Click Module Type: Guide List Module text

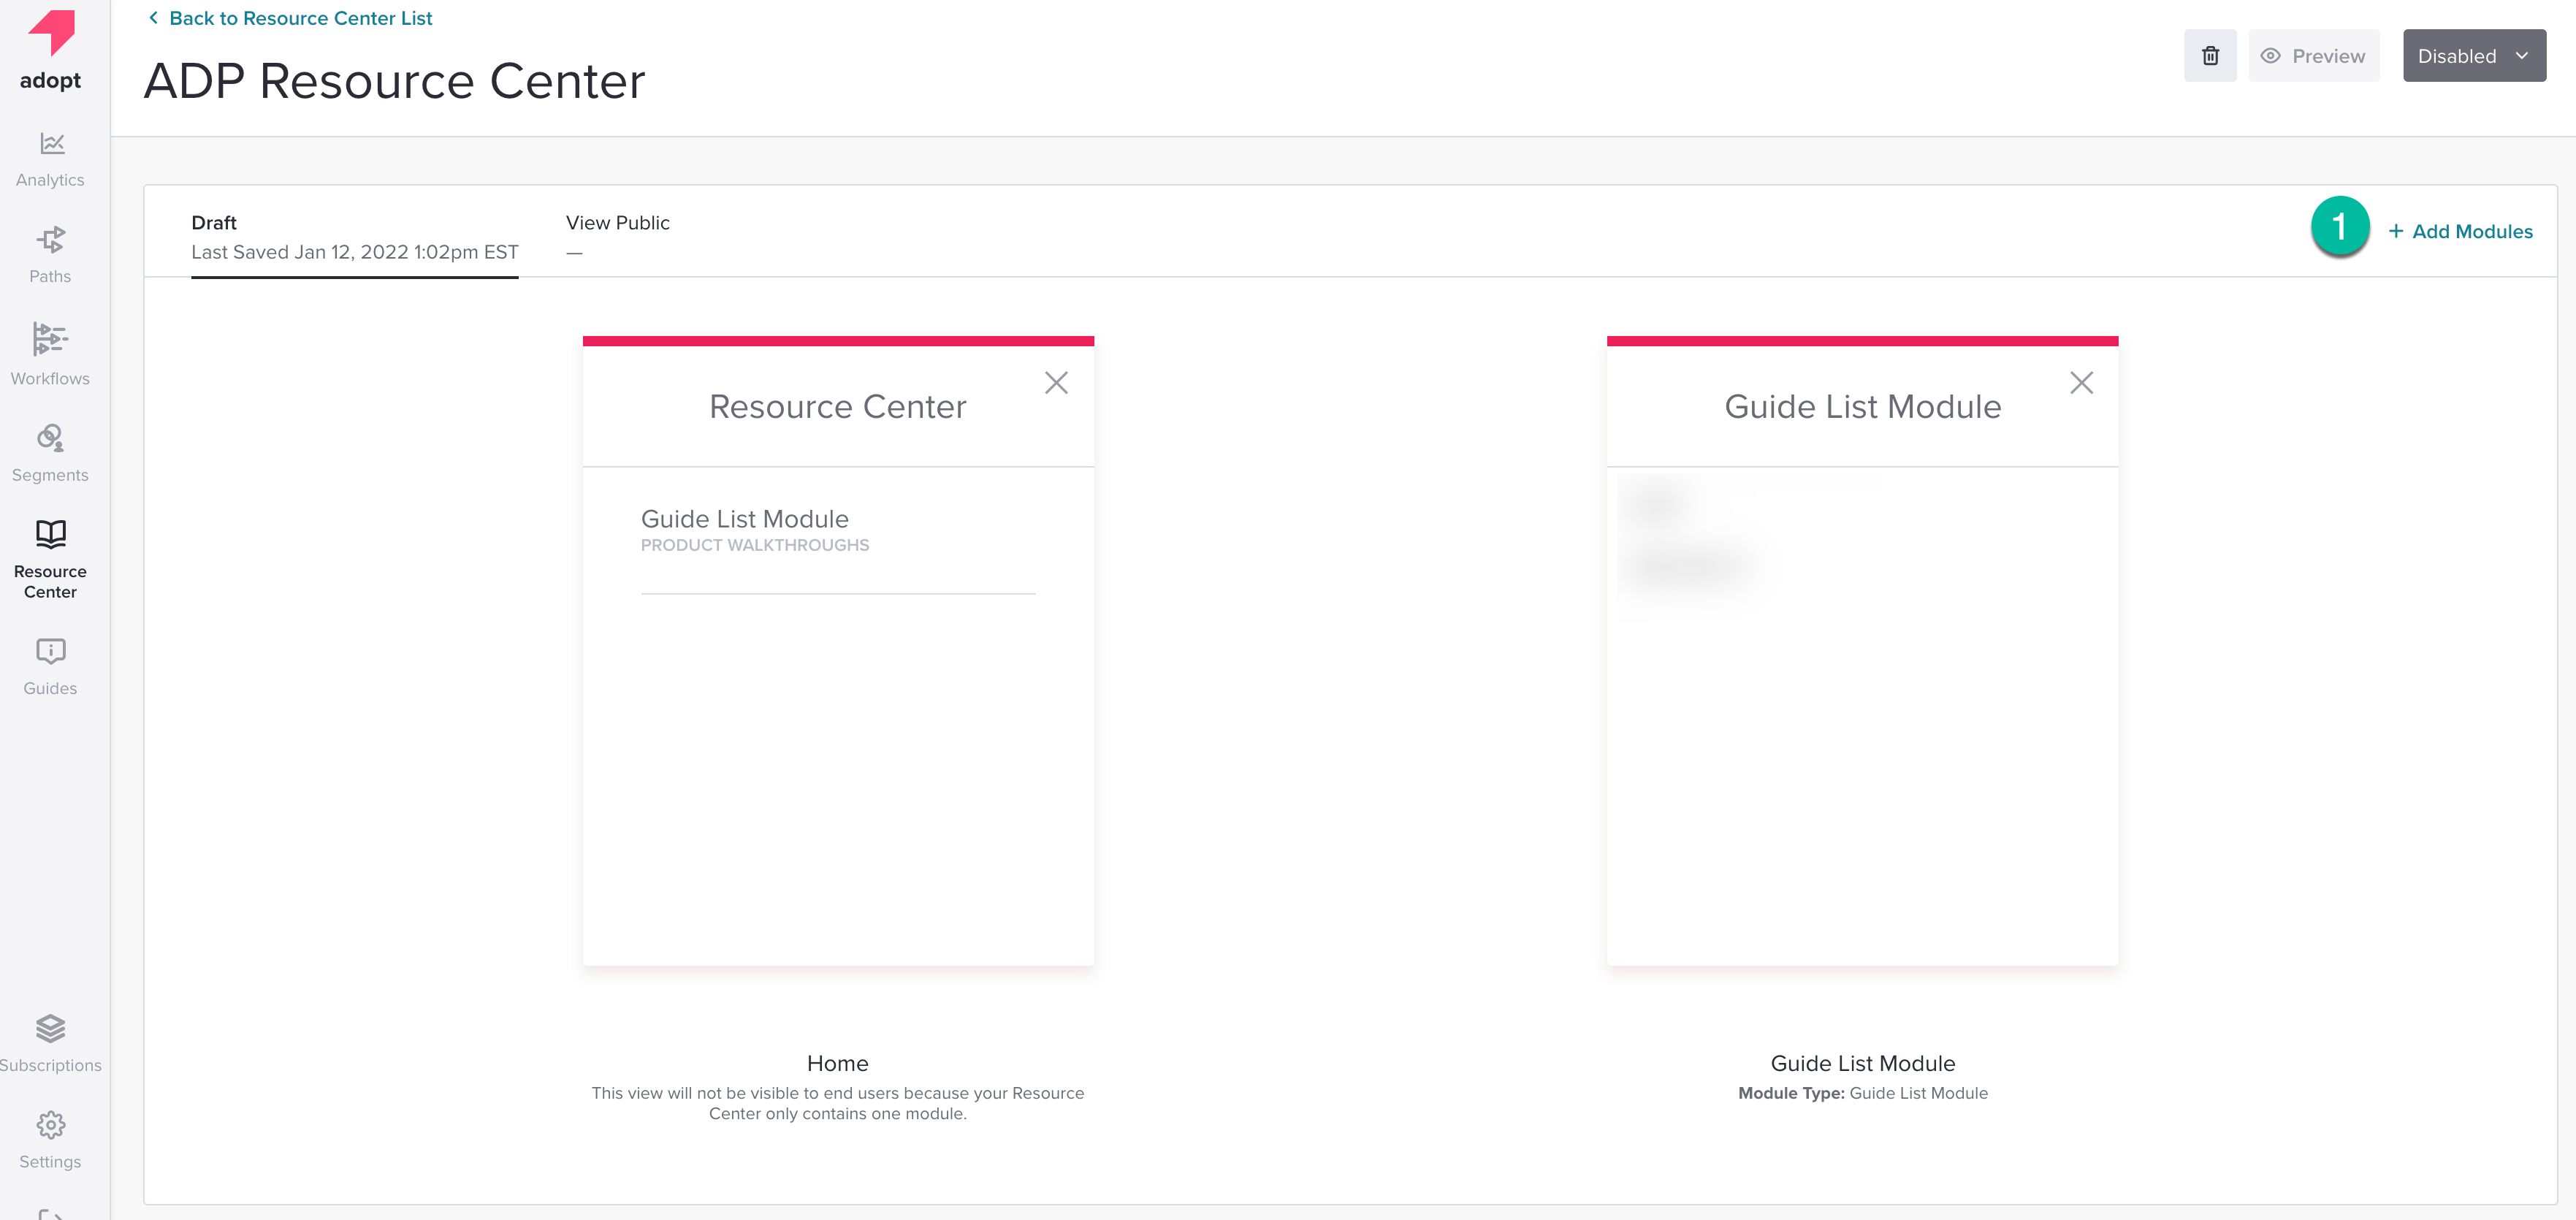coord(1862,1093)
